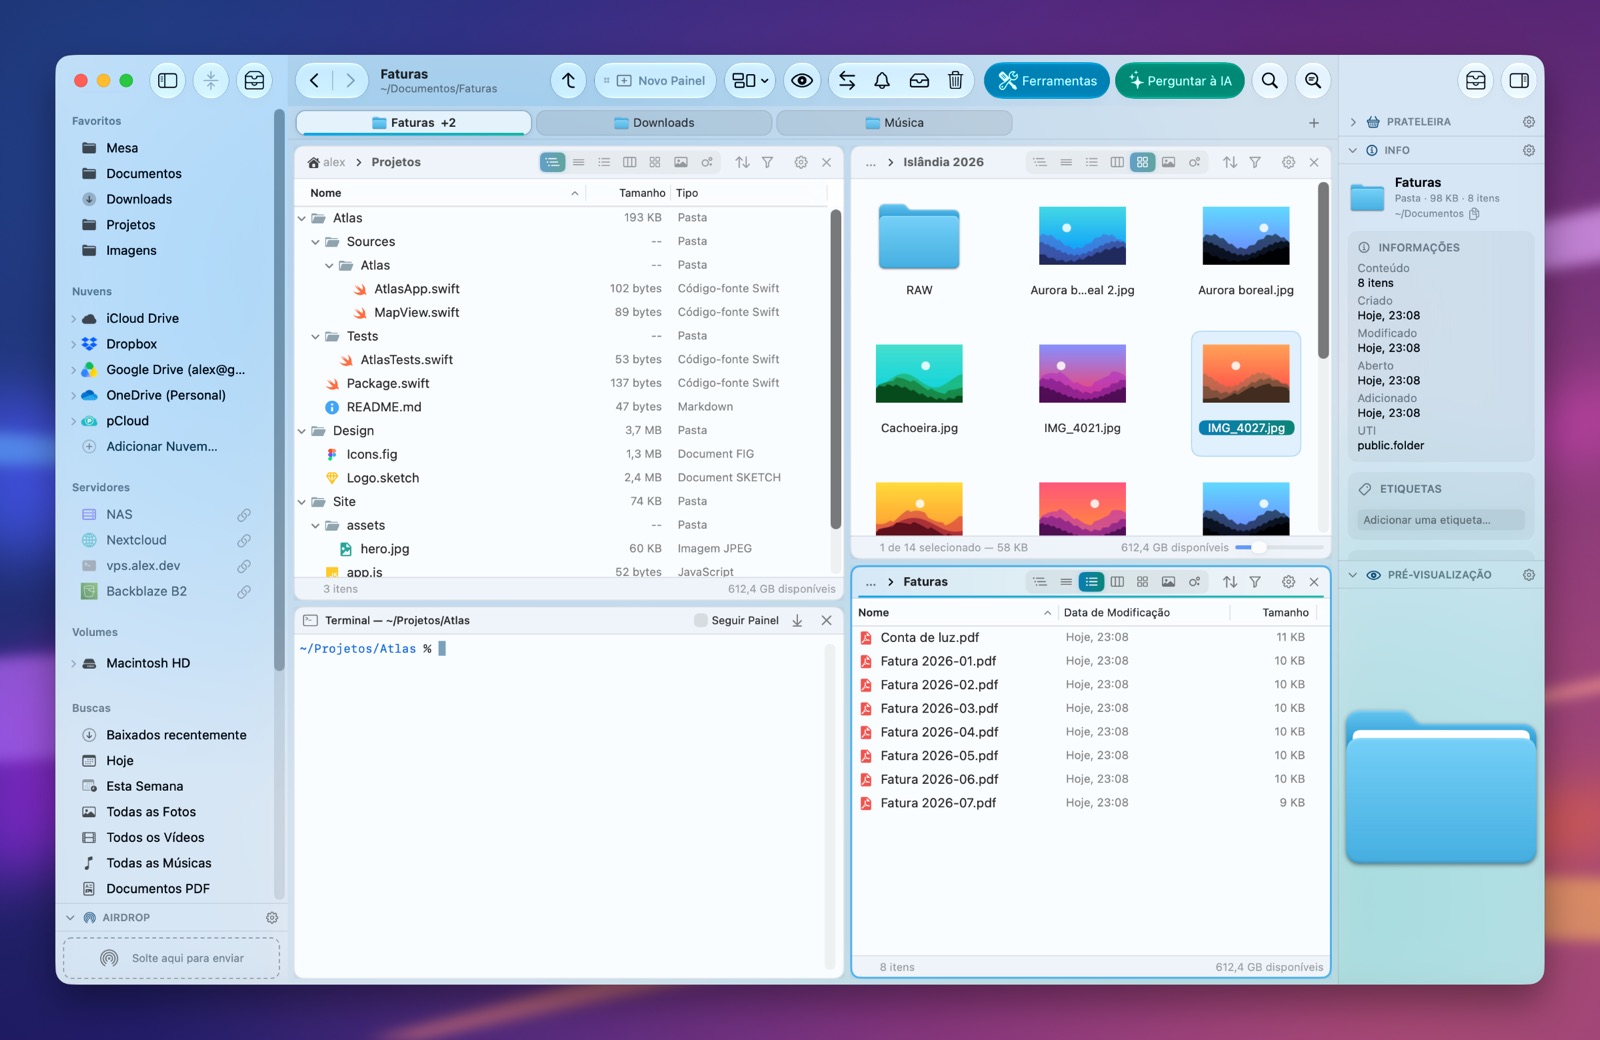1600x1040 pixels.
Task: Open Dropbox in sidebar
Action: tap(131, 344)
